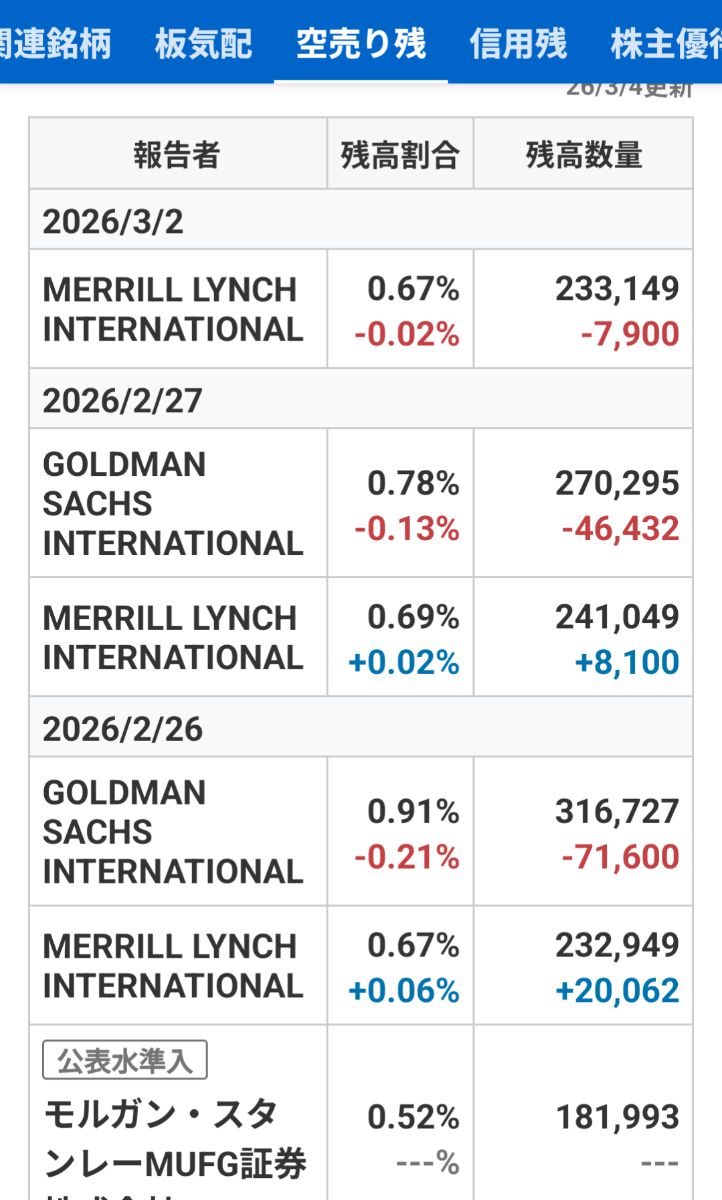Click the 残高数量 column header
Image resolution: width=722 pixels, height=1200 pixels.
coord(583,154)
